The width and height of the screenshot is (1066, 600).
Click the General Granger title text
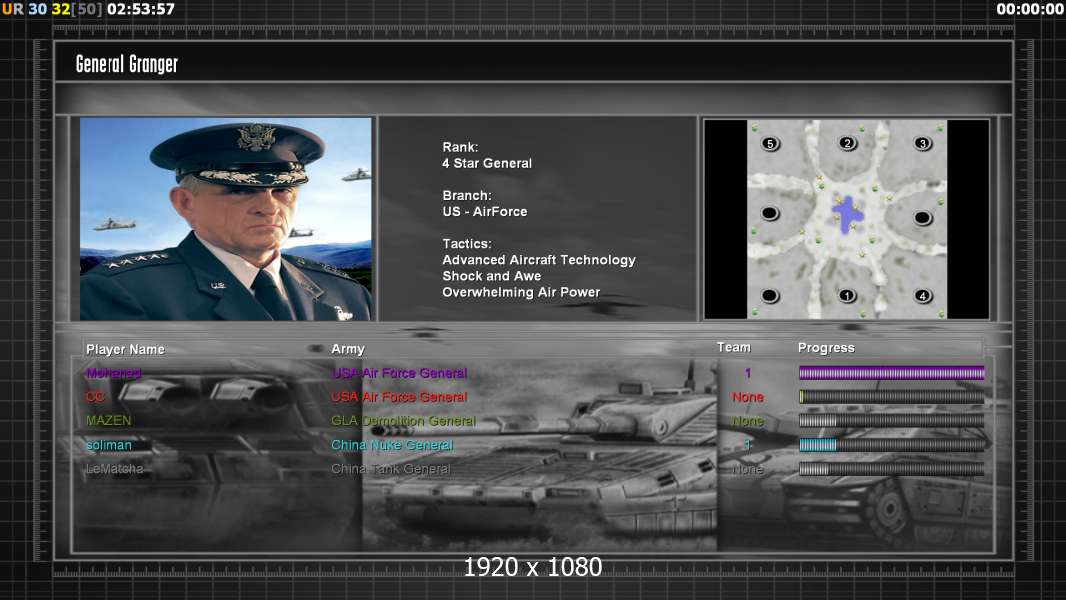pyautogui.click(x=126, y=64)
